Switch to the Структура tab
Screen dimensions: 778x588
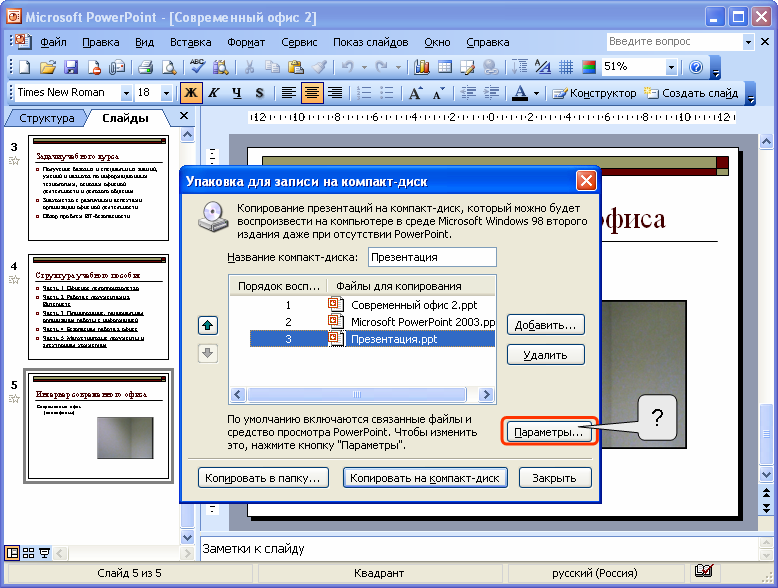(47, 118)
